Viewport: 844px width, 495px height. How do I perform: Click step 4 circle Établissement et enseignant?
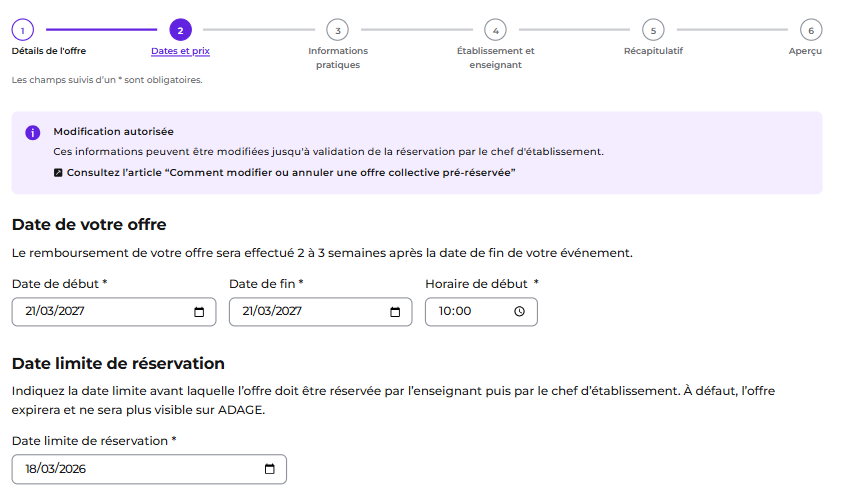point(495,30)
